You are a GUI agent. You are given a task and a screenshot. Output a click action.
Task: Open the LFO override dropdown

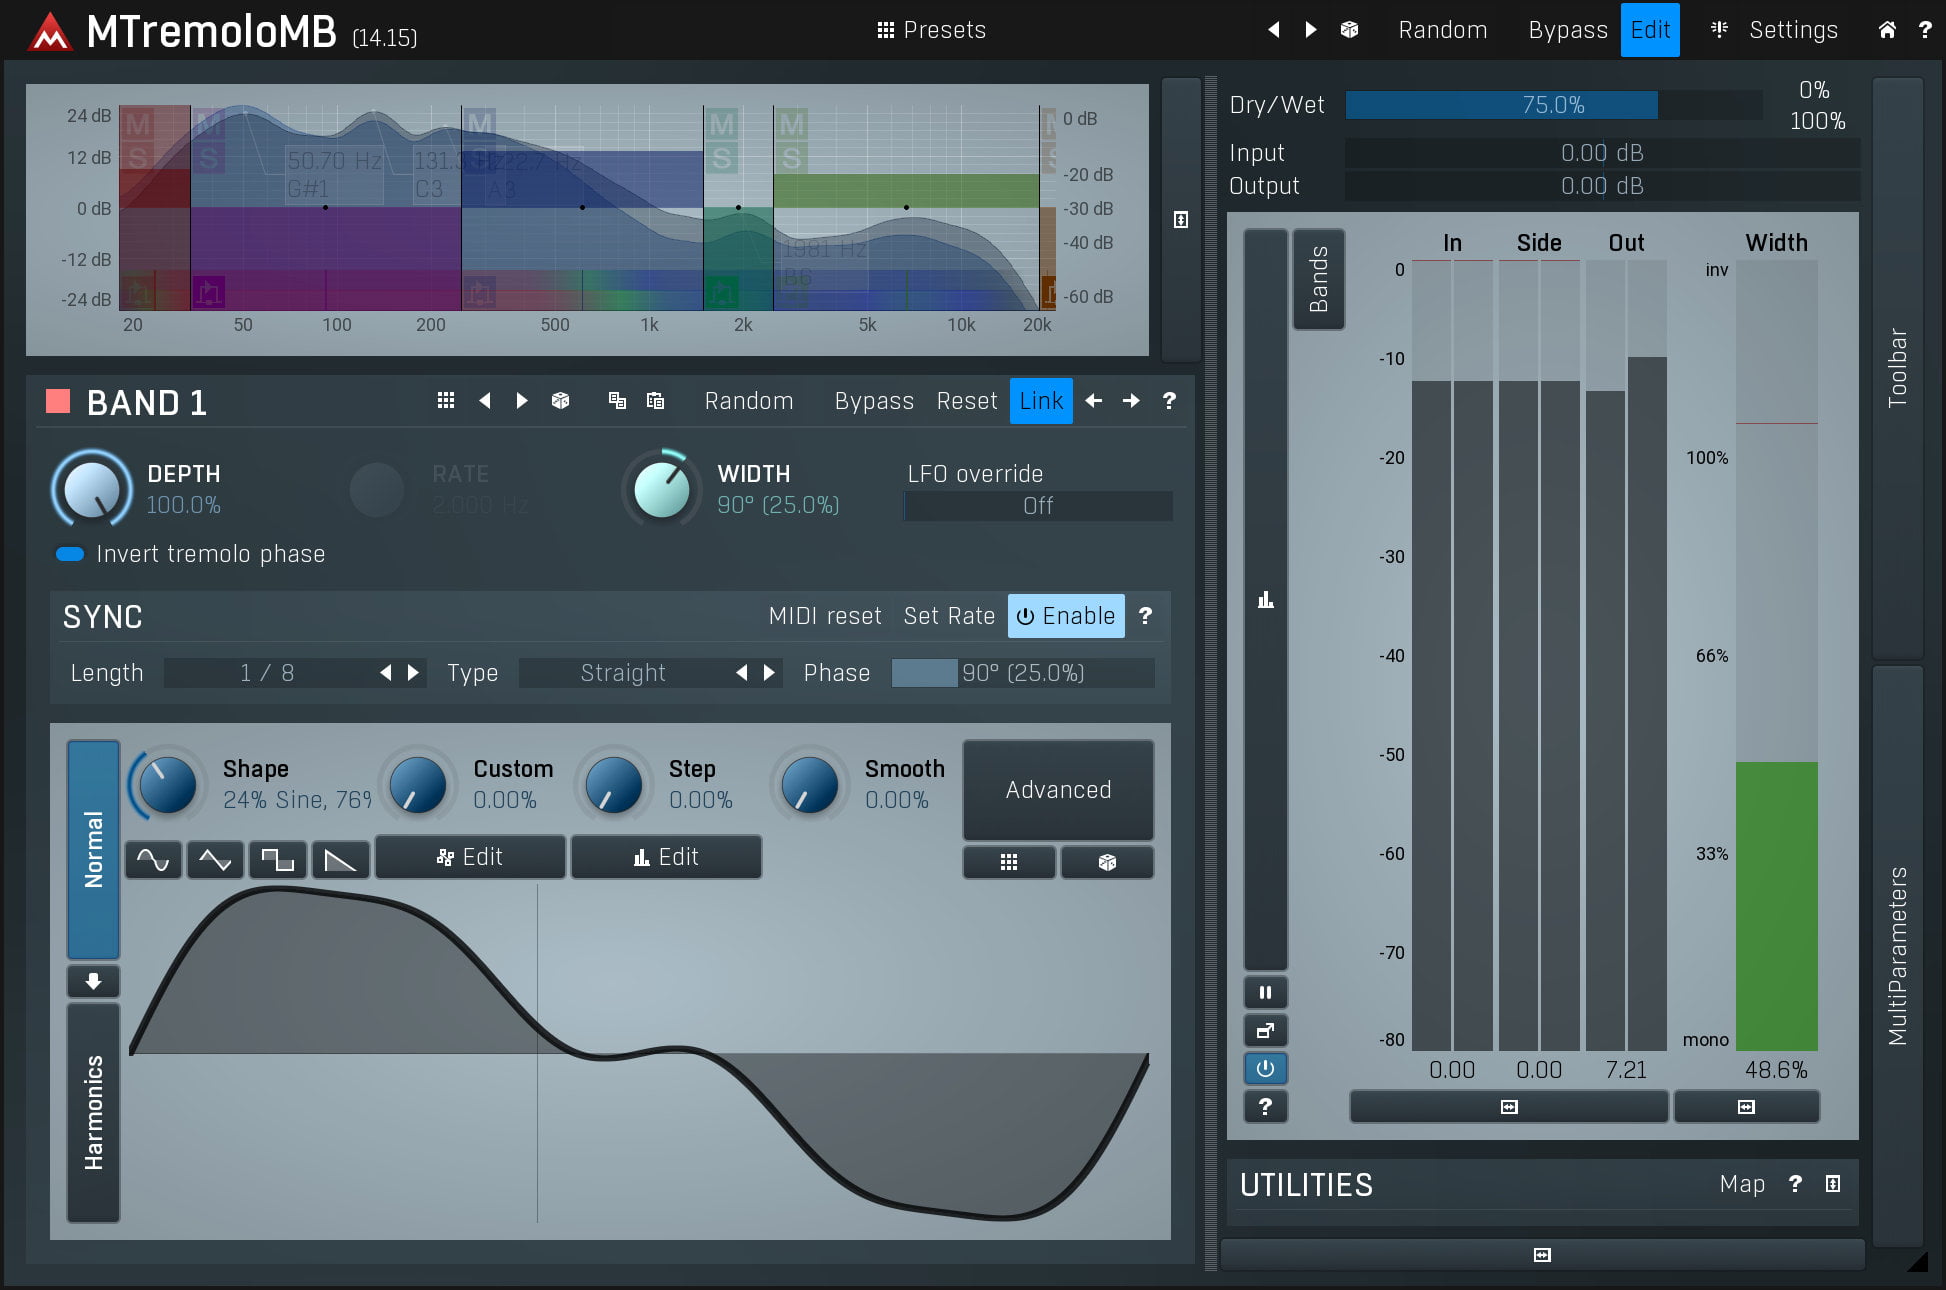click(1038, 506)
